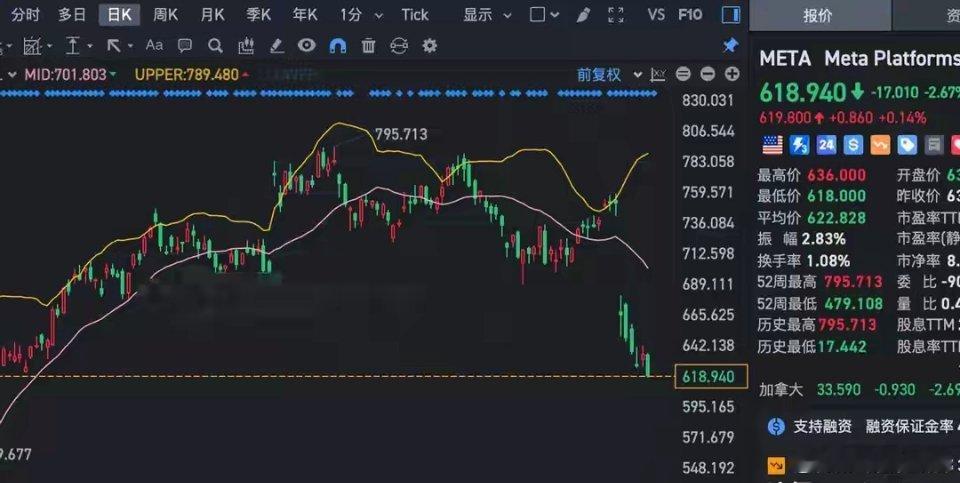Screen dimensions: 960x483
Task: Select the drawing brush tool in top bar
Action: coord(583,15)
